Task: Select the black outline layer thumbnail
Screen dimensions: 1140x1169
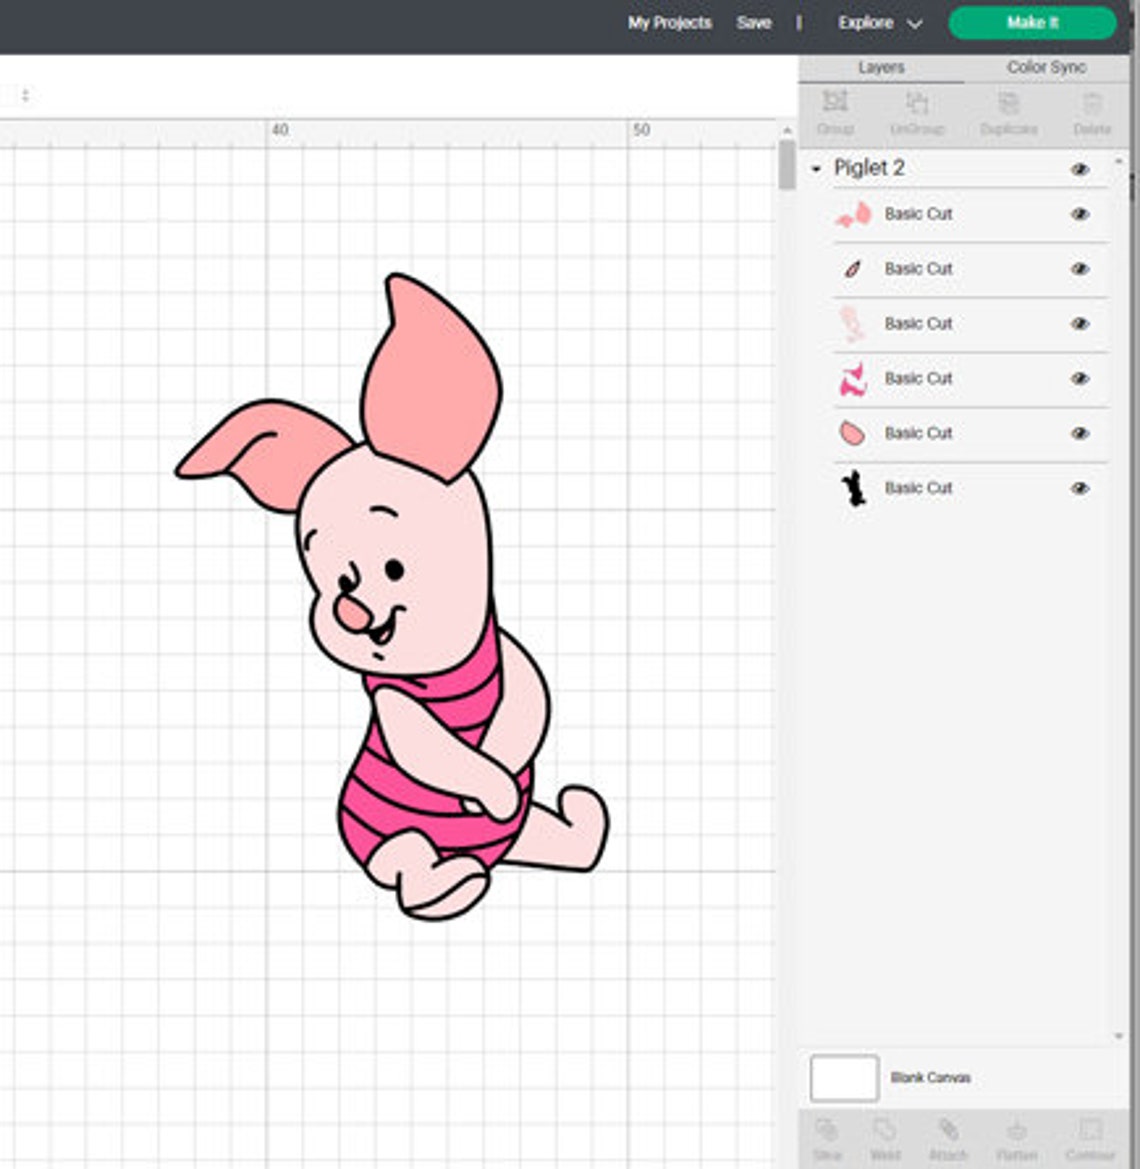Action: click(x=853, y=488)
